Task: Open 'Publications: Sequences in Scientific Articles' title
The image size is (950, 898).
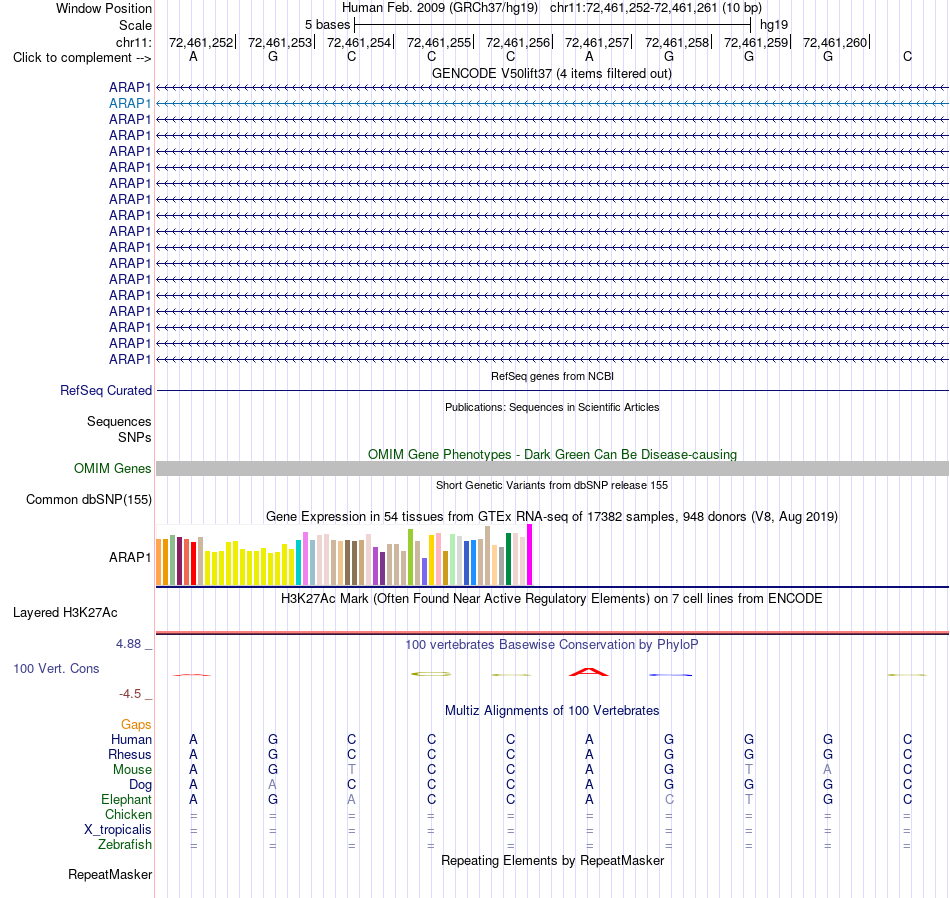Action: pyautogui.click(x=552, y=407)
